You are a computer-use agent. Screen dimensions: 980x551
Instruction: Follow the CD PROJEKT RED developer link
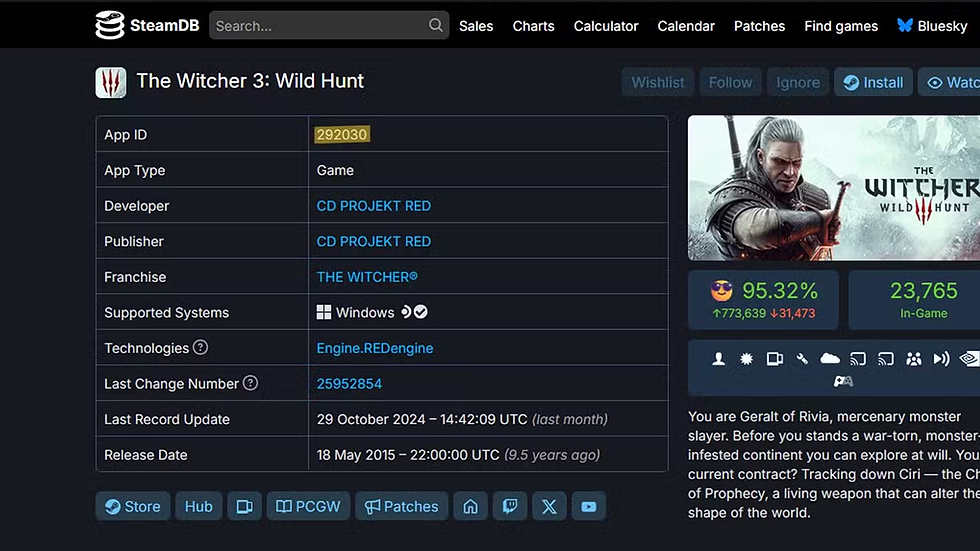374,206
